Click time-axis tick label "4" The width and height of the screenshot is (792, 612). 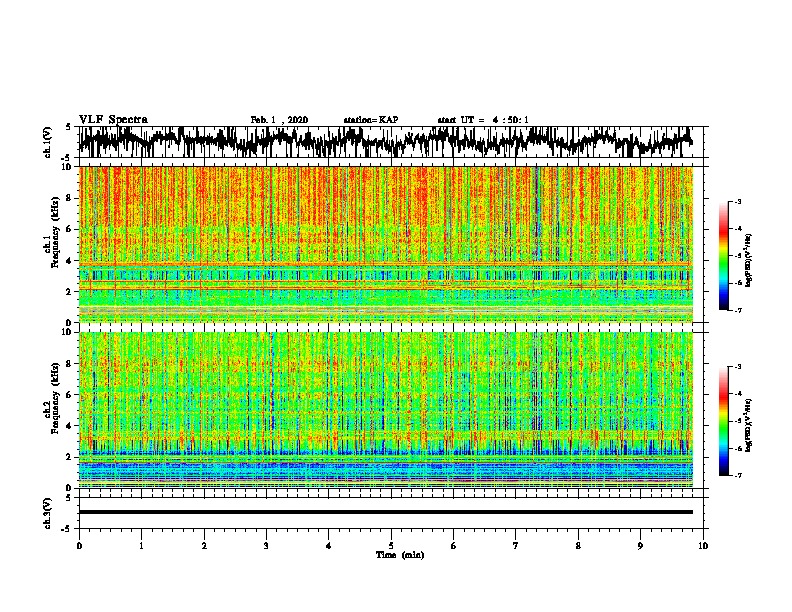[329, 546]
